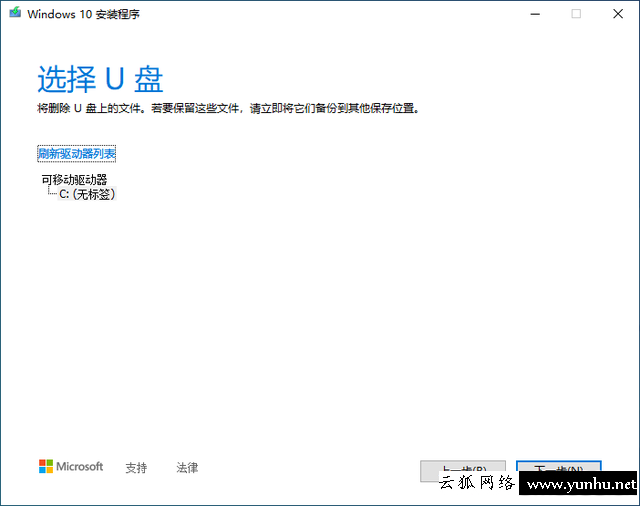Click the 选择 U 盘 heading

coord(100,79)
